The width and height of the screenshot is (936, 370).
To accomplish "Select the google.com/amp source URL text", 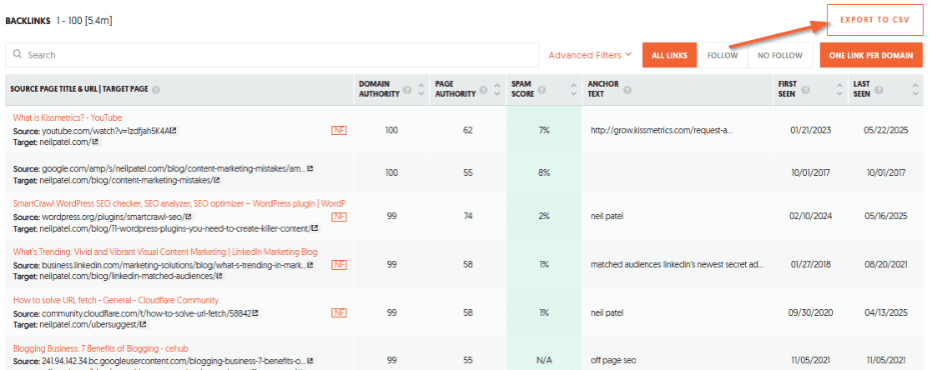I will pos(174,169).
